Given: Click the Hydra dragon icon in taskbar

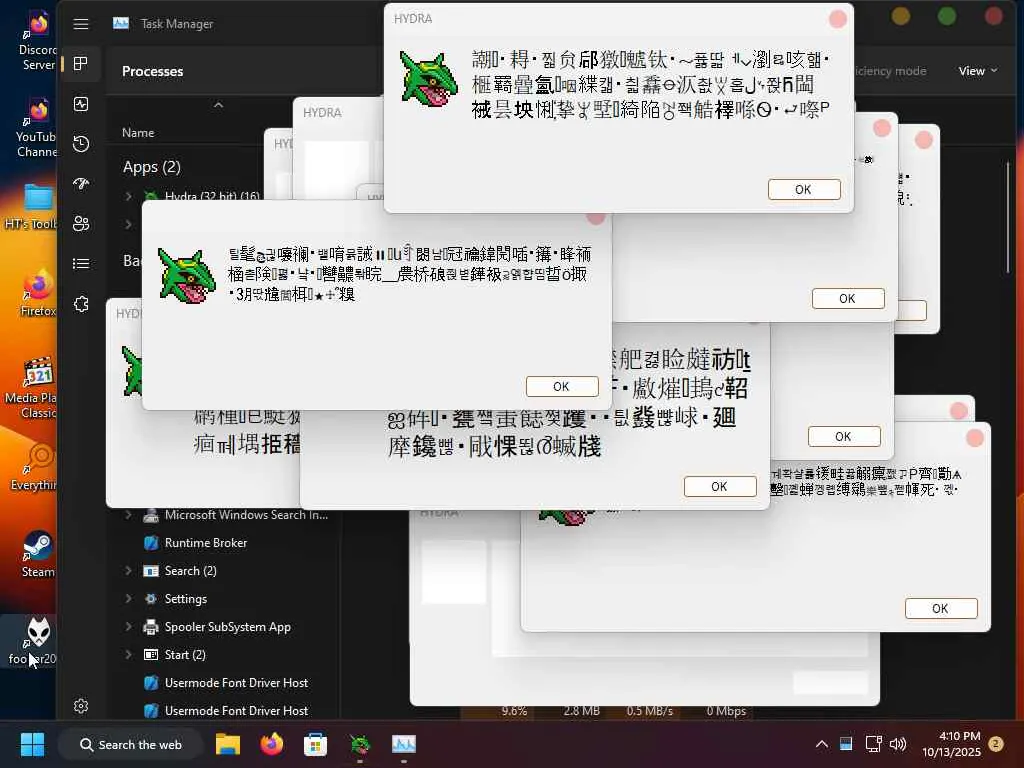Looking at the screenshot, I should click(x=360, y=744).
